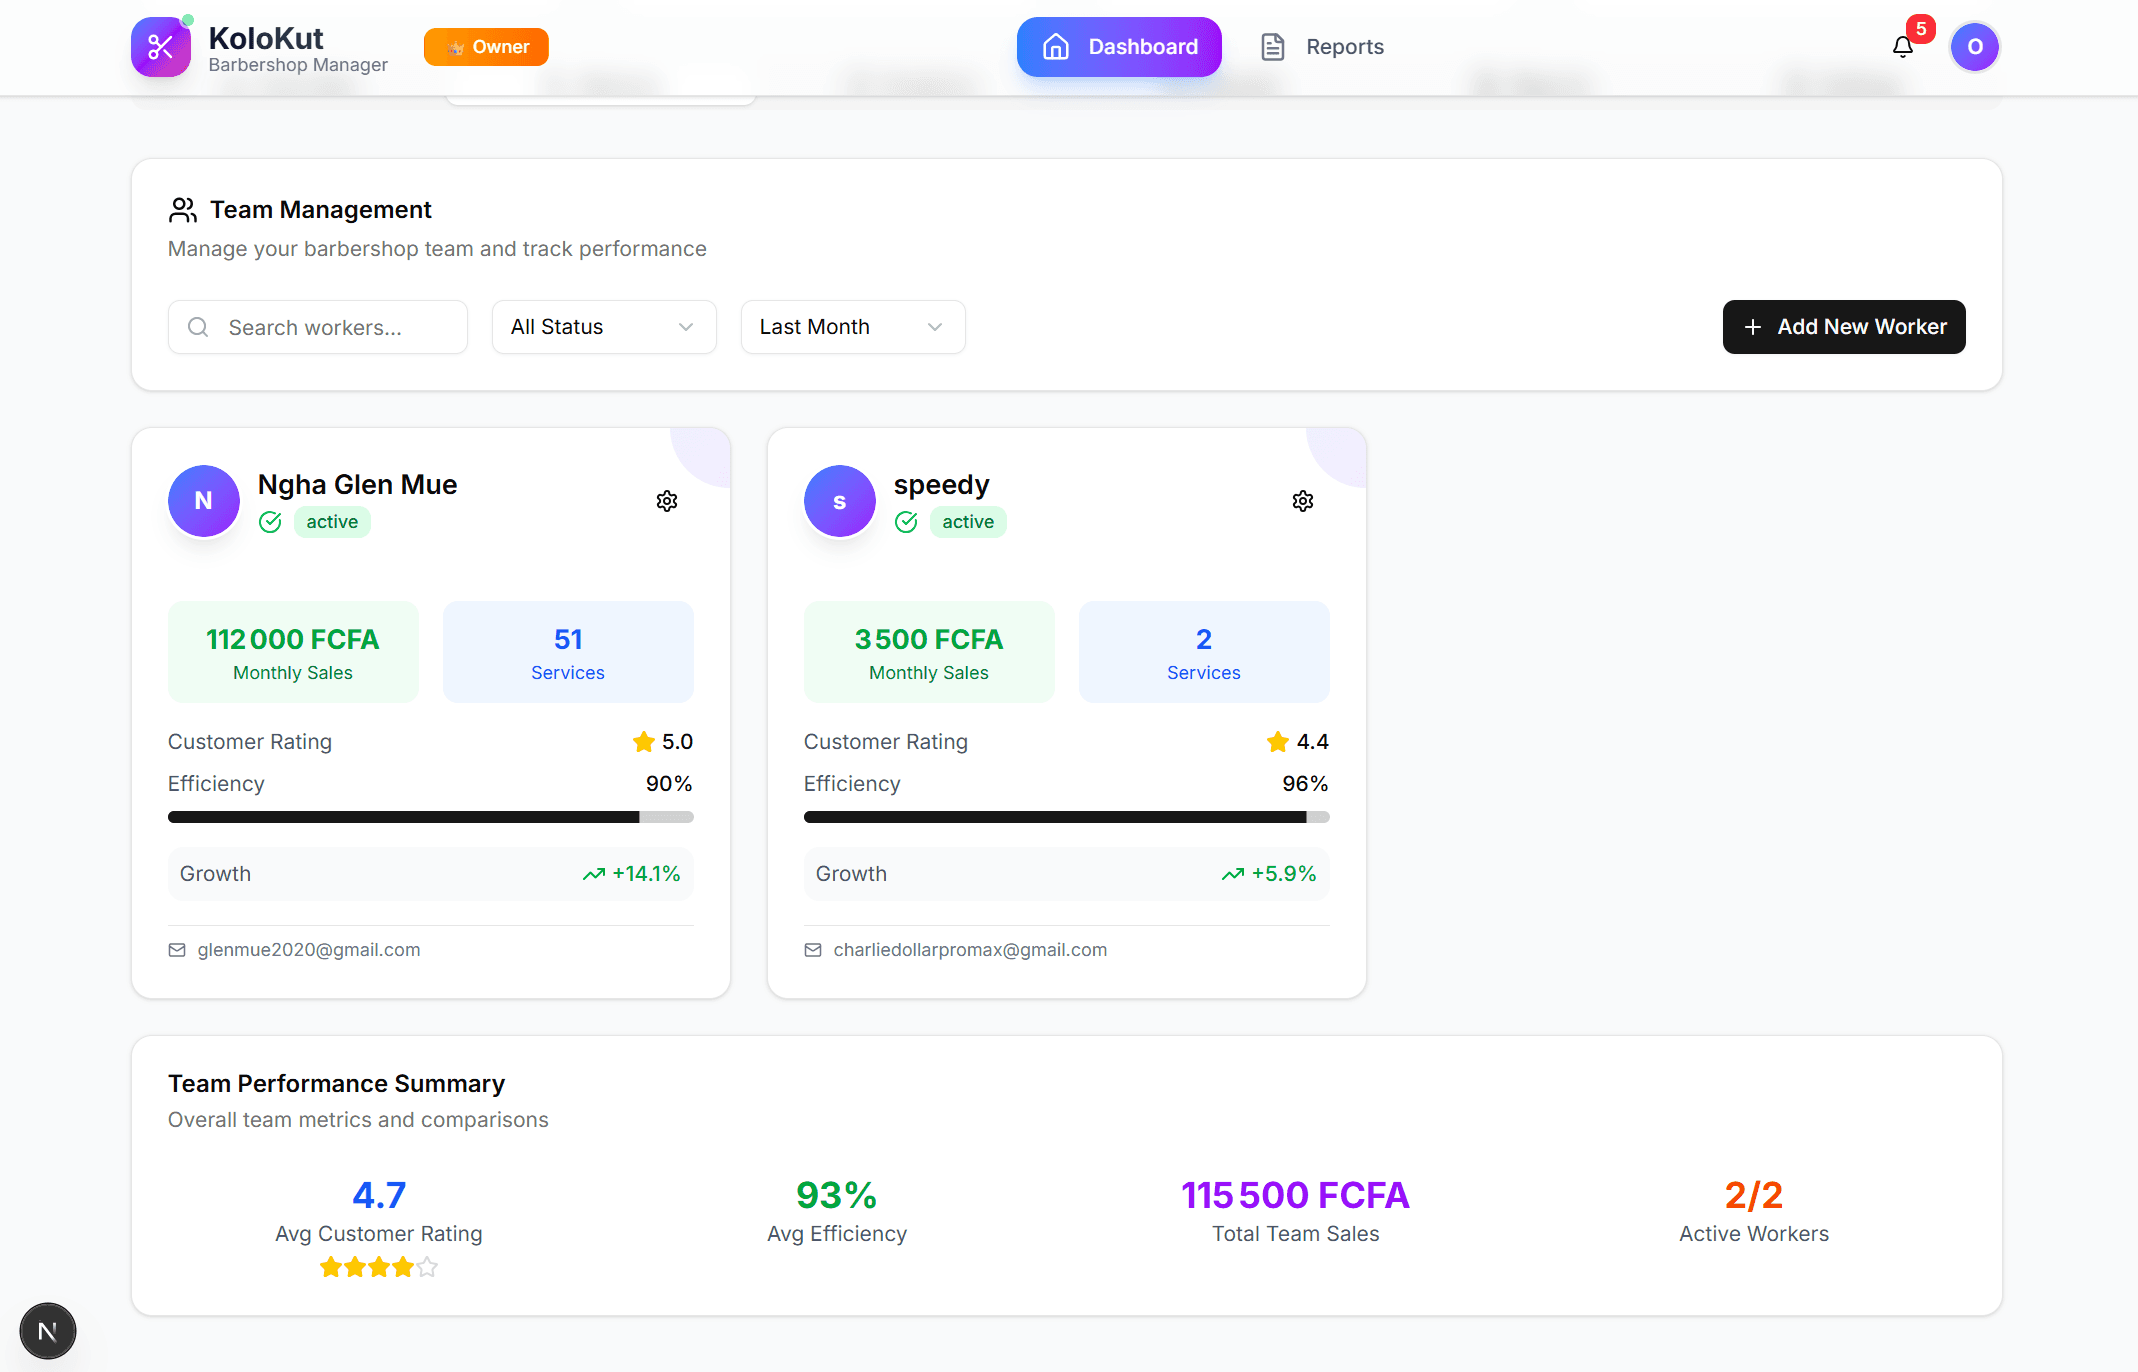Open charliedollarpromax@gmail.com email link

(969, 950)
